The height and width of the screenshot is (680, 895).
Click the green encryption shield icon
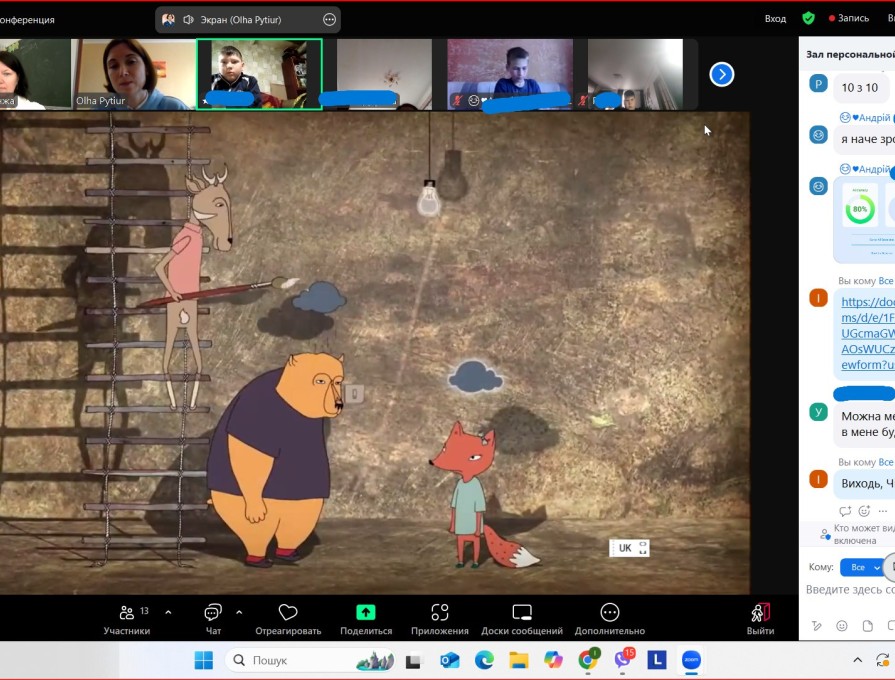[808, 18]
